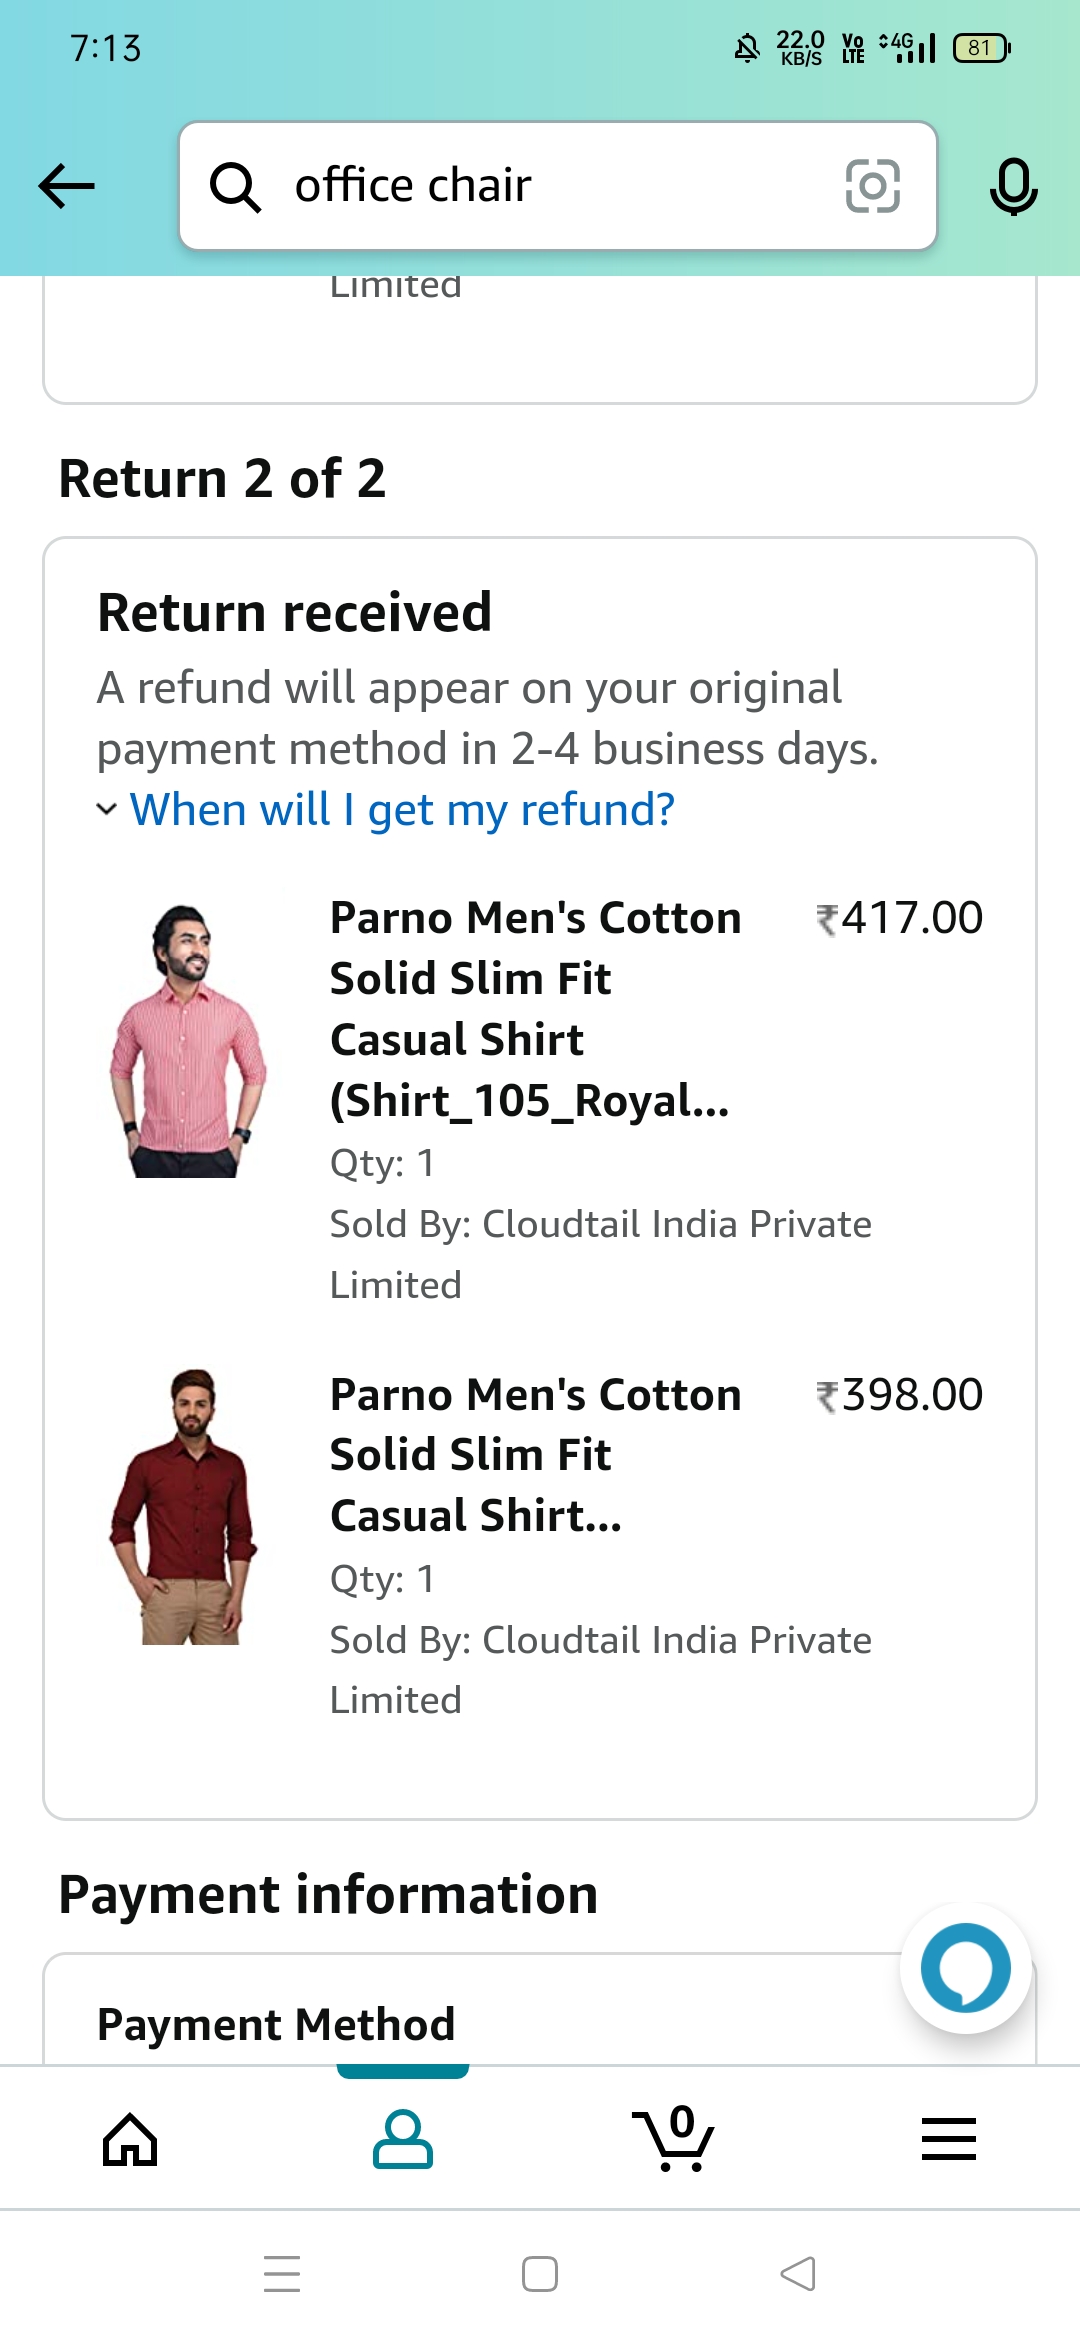The height and width of the screenshot is (2340, 1080).
Task: Tap the back arrow icon
Action: [66, 186]
